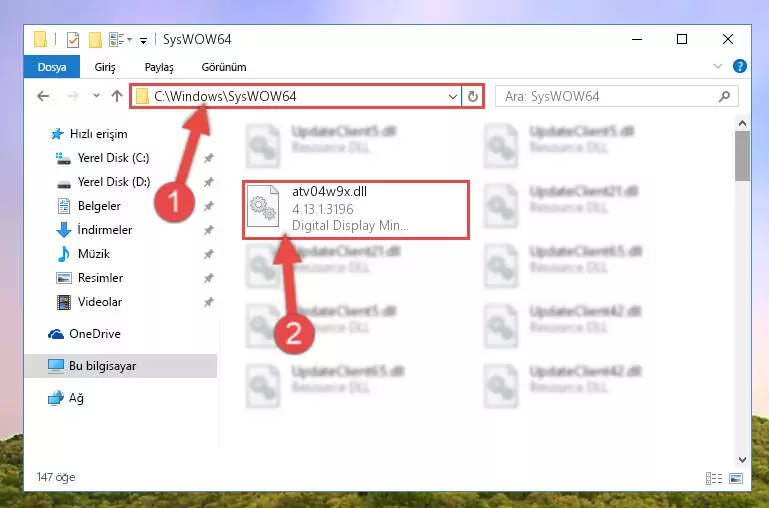Click the pin icon next to Resimler
The width and height of the screenshot is (769, 508).
(209, 278)
